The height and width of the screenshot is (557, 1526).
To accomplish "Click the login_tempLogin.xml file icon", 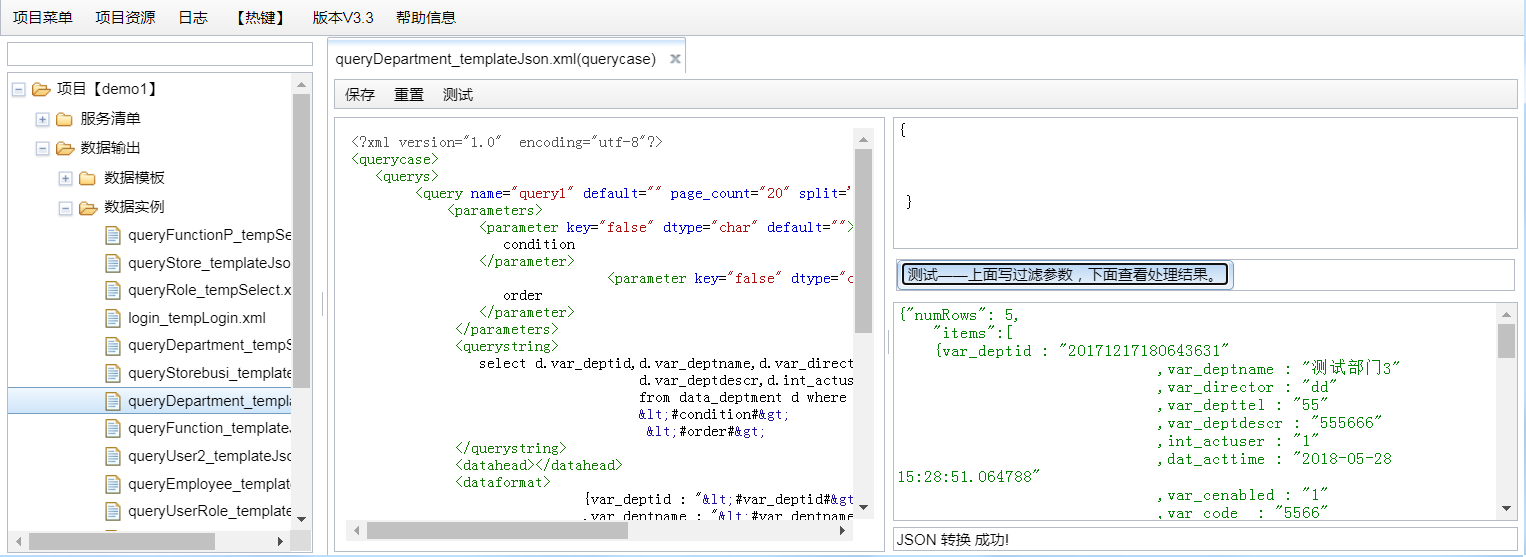I will [x=113, y=318].
